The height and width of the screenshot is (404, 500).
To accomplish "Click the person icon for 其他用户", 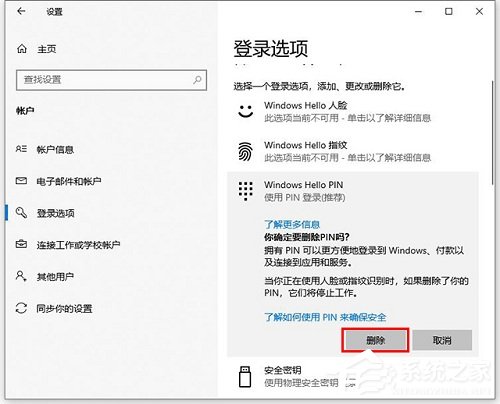I will coord(21,276).
